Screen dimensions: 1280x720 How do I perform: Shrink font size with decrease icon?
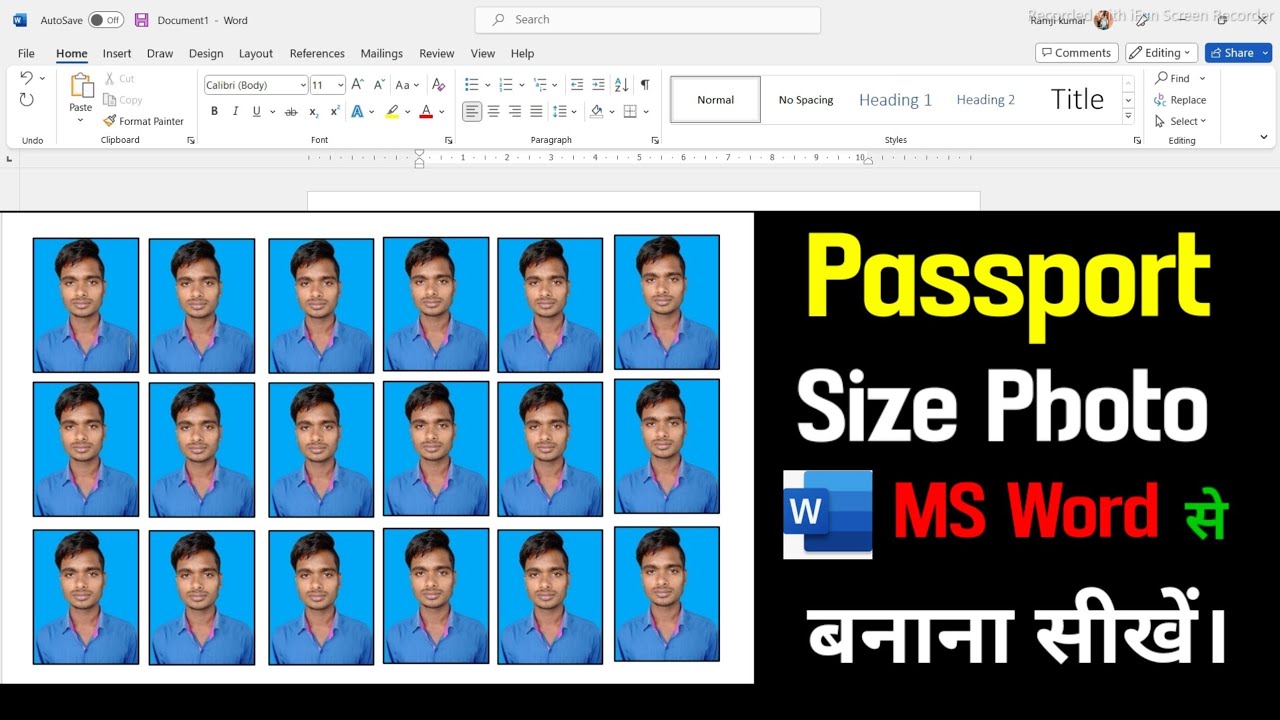tap(377, 85)
